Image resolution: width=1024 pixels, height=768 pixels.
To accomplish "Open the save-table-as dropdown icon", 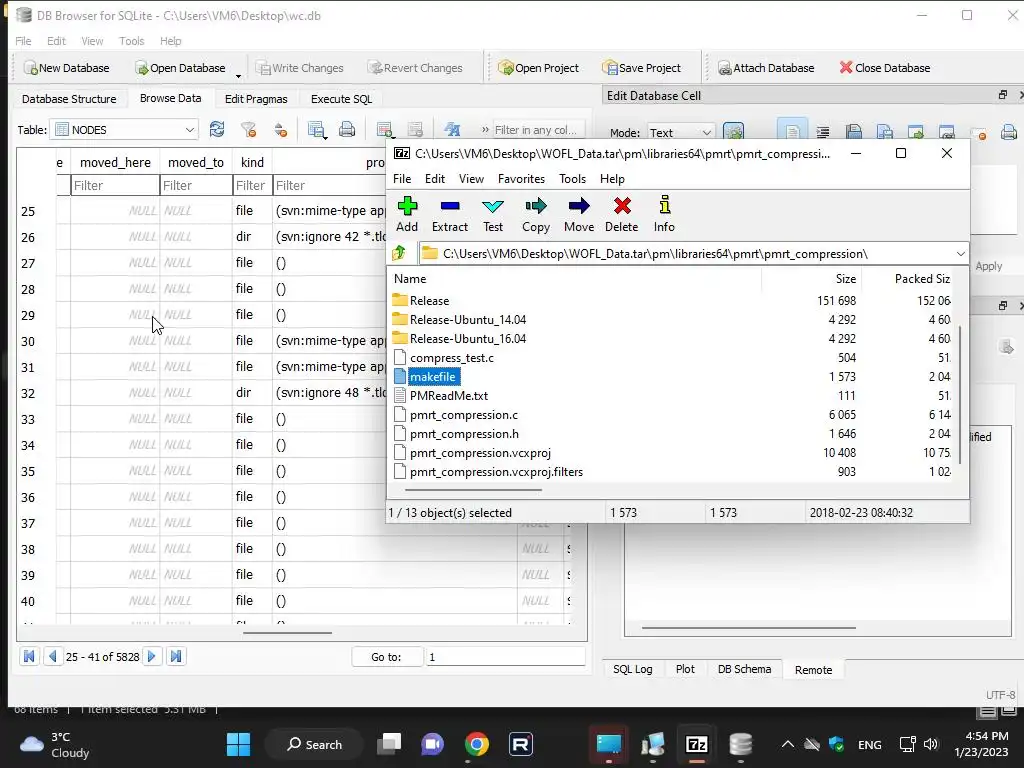I will tap(317, 129).
